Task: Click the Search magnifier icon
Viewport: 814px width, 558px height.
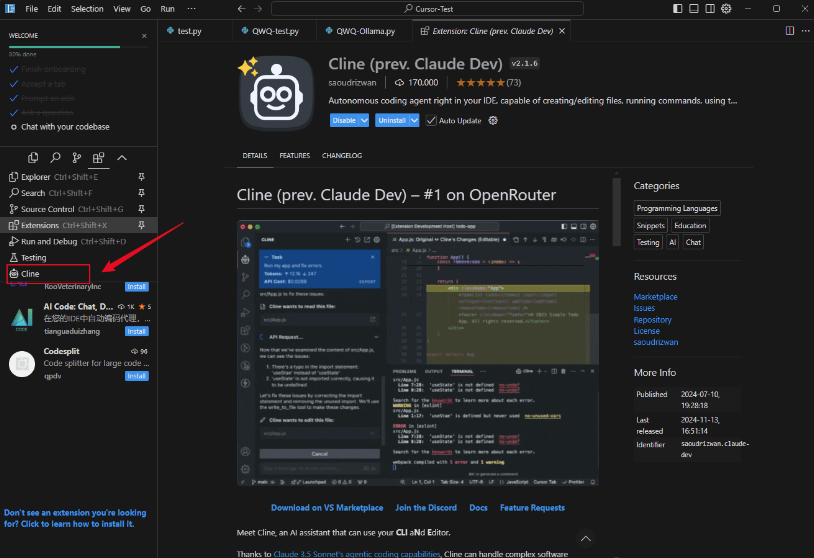Action: click(x=55, y=158)
